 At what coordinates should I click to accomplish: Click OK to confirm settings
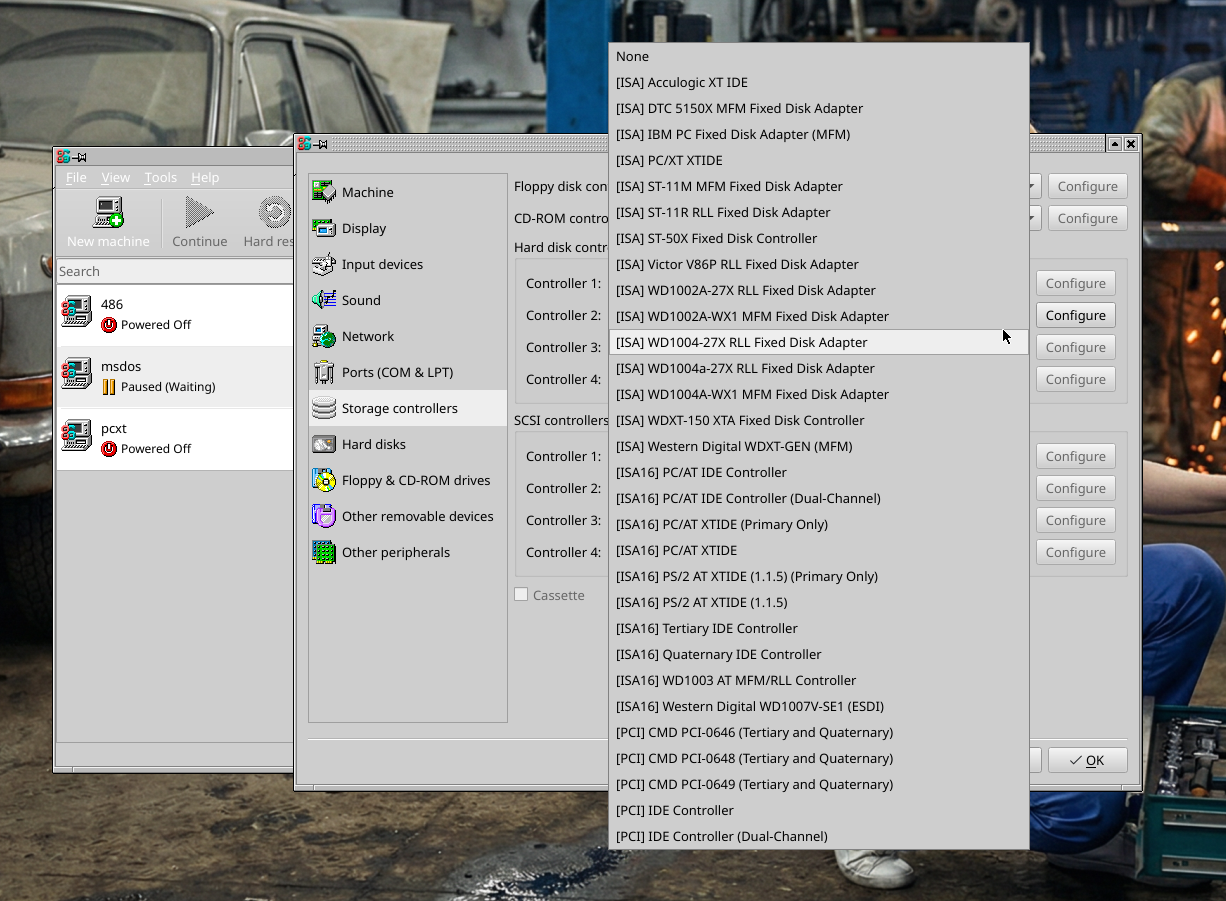[1088, 760]
